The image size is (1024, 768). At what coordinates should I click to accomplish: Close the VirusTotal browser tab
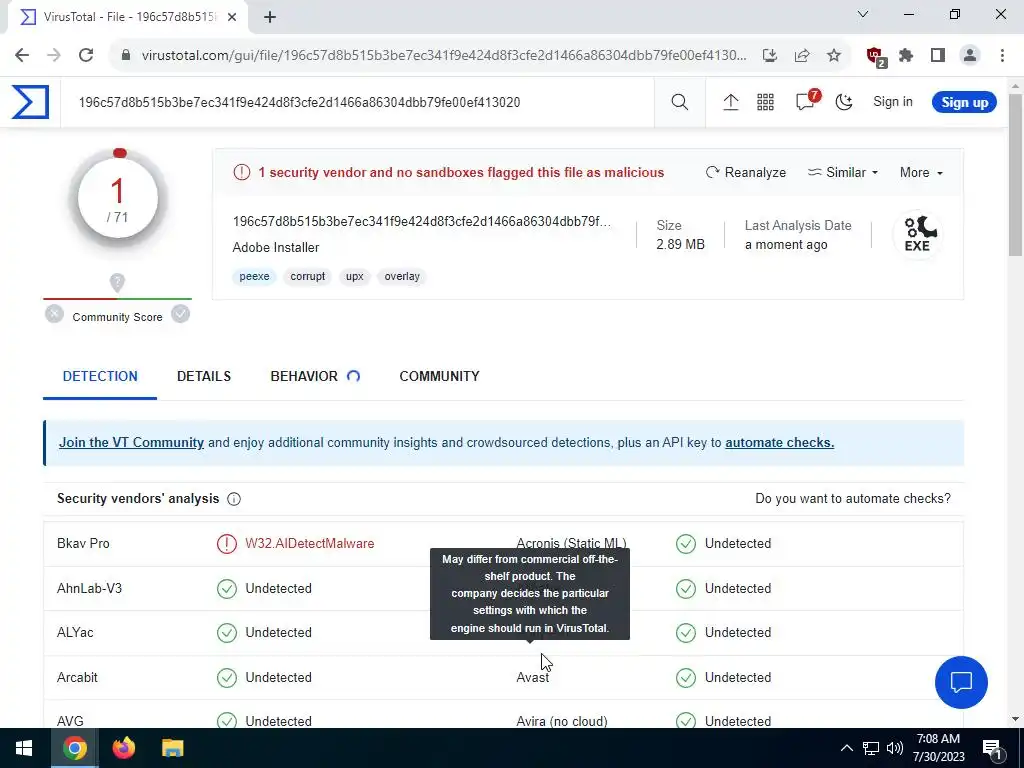[x=232, y=17]
